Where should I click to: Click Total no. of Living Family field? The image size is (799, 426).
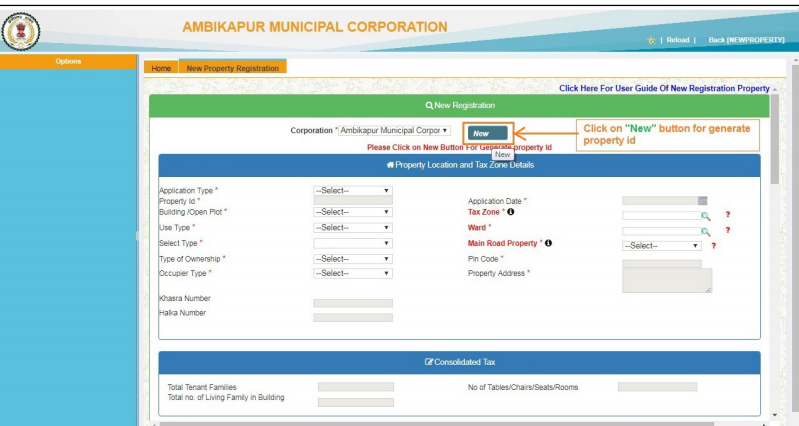pos(356,403)
